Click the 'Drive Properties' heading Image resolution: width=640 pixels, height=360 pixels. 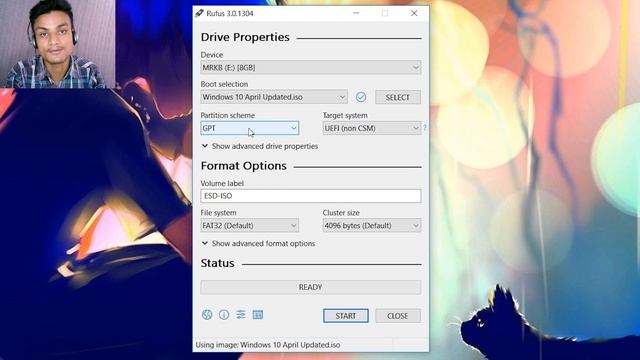coord(245,37)
